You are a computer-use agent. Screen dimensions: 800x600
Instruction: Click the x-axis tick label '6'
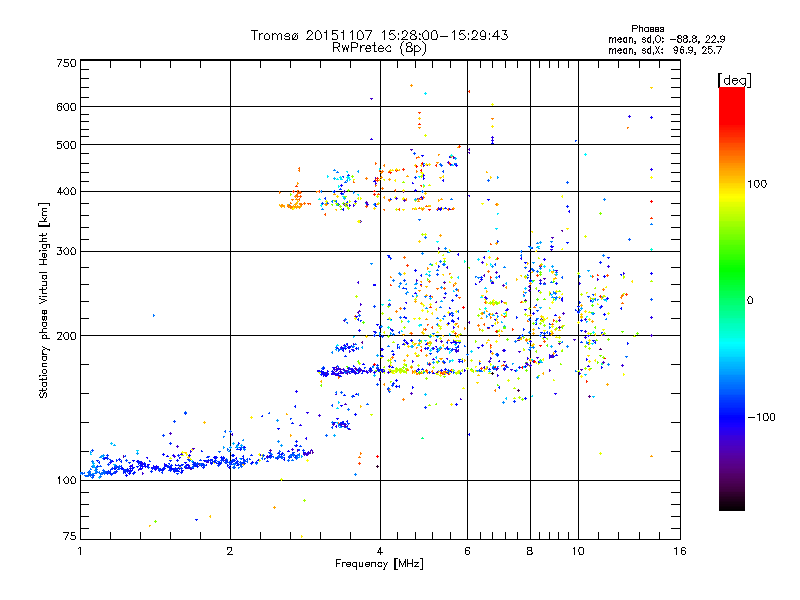click(467, 551)
